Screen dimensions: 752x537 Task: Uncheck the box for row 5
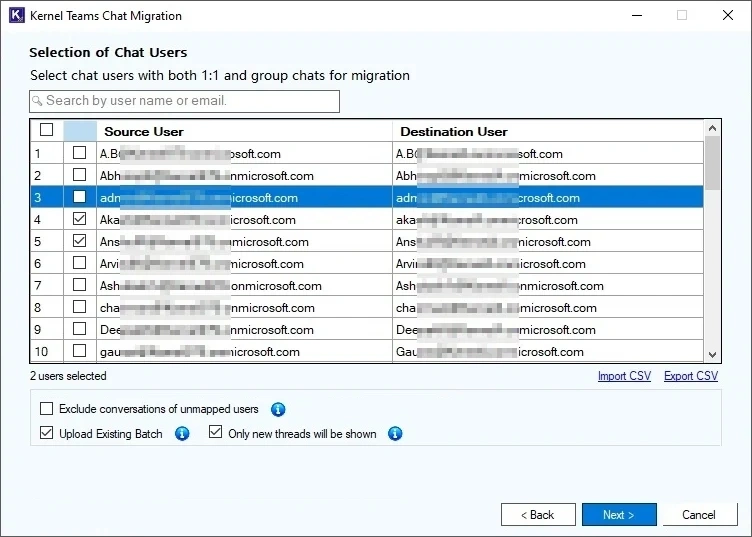point(80,241)
